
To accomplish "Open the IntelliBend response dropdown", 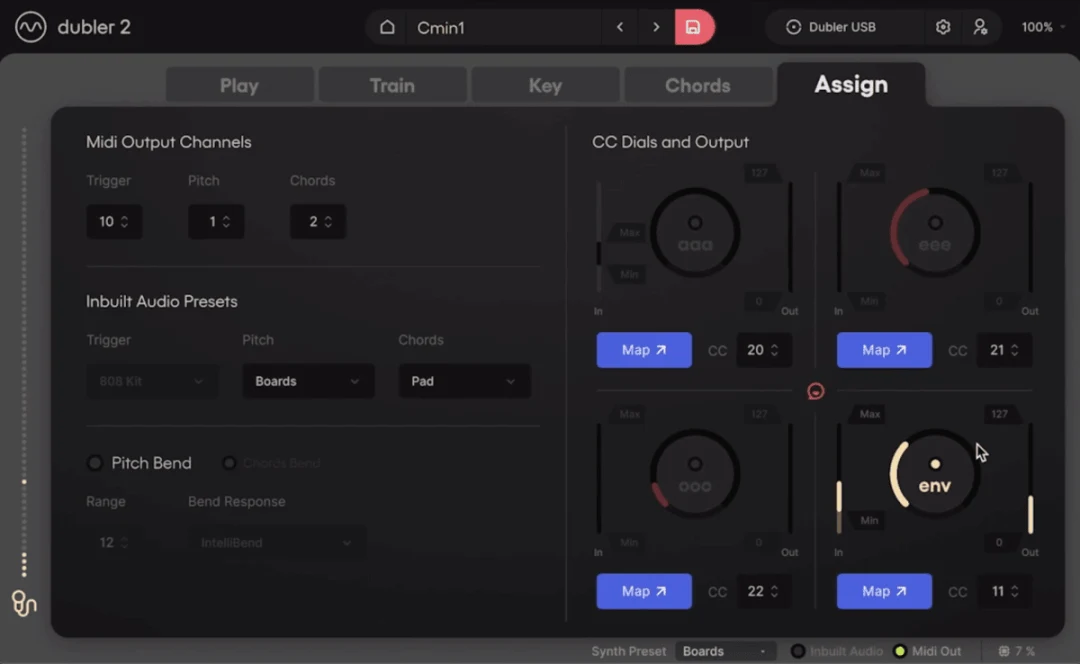I will (277, 543).
